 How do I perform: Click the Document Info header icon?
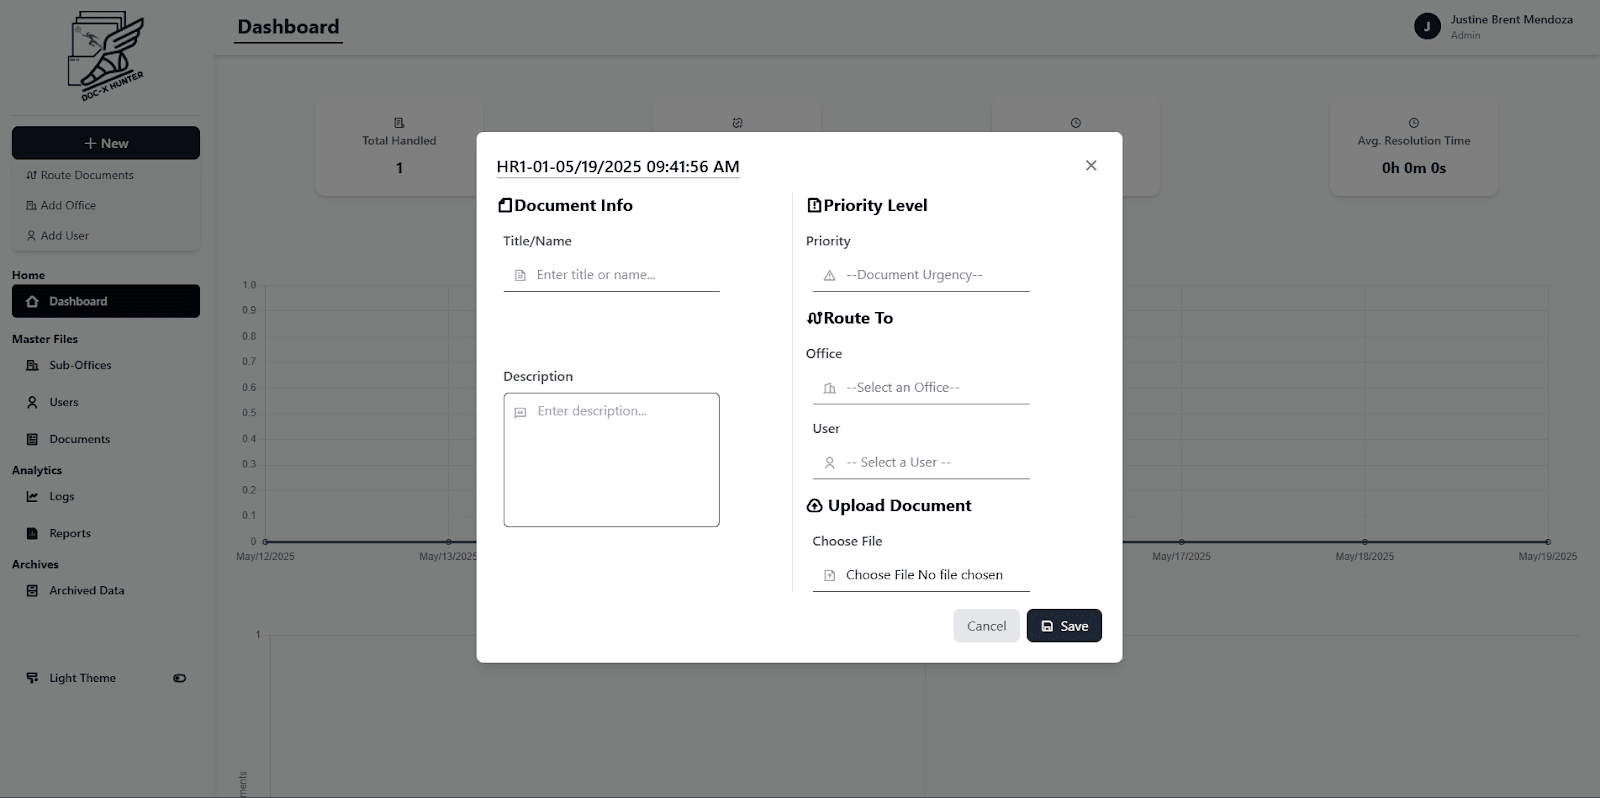pyautogui.click(x=505, y=205)
